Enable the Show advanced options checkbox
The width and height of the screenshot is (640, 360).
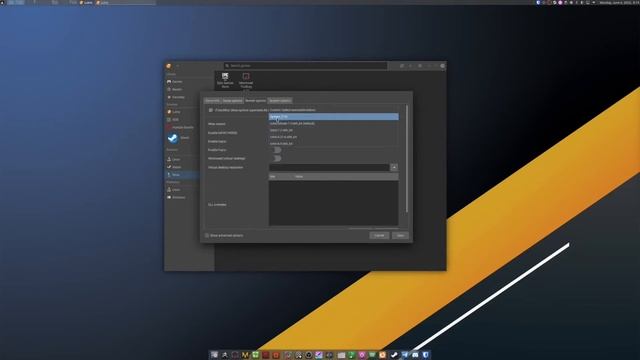[207, 236]
